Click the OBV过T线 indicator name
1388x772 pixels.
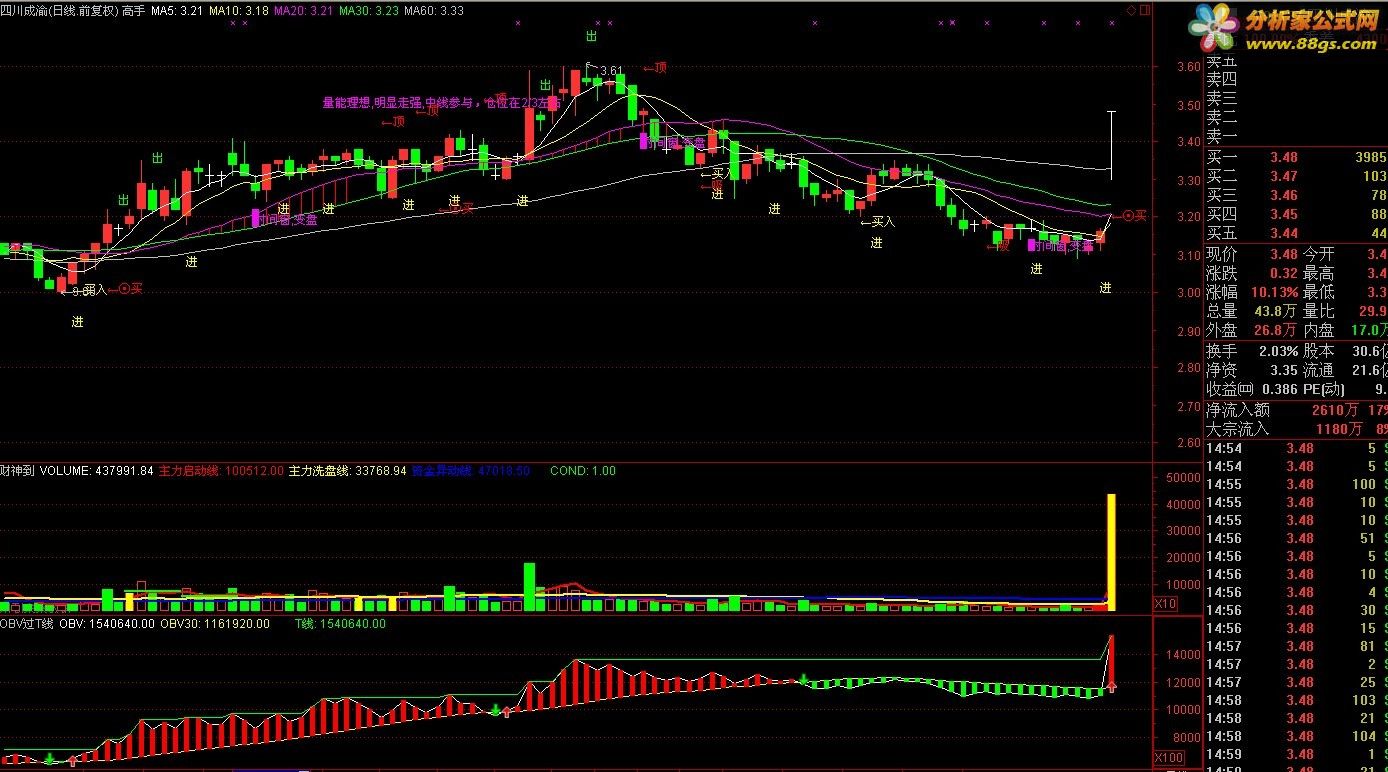(27, 623)
